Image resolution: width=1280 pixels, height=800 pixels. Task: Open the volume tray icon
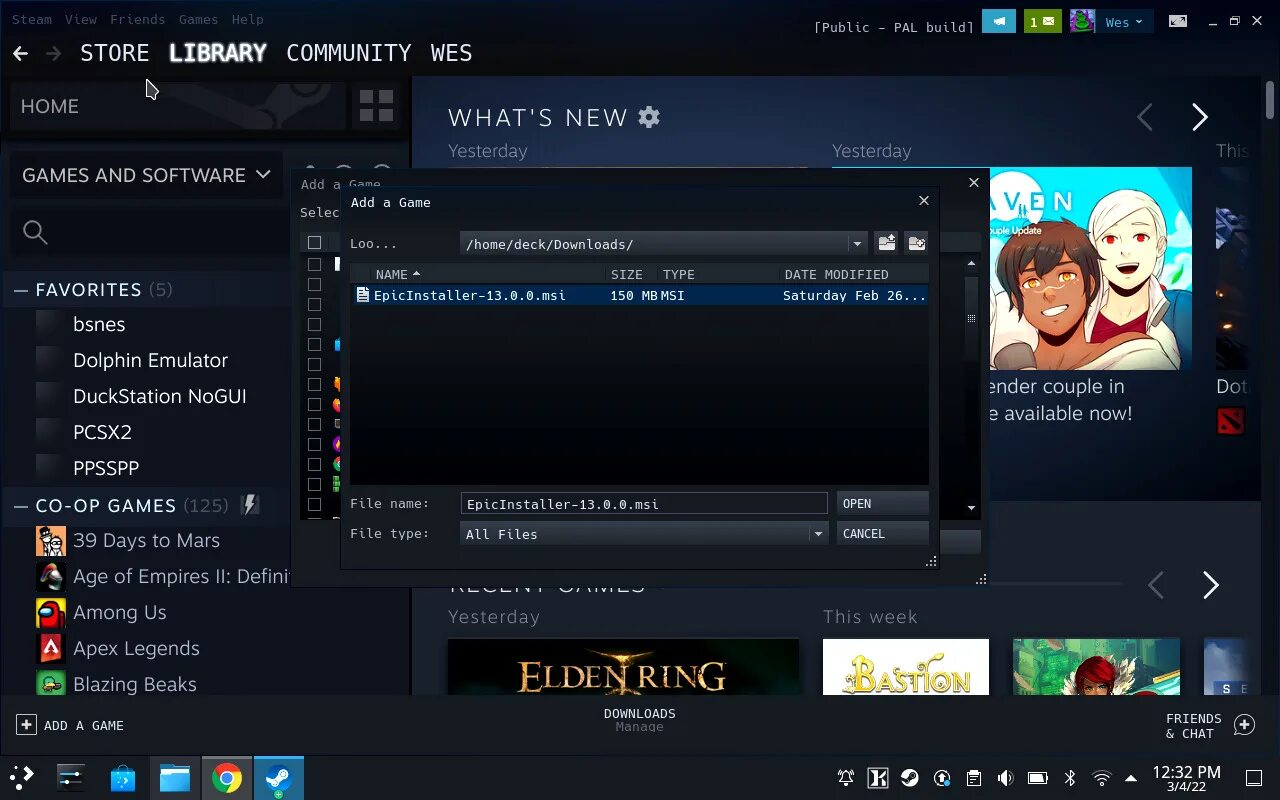(1005, 778)
